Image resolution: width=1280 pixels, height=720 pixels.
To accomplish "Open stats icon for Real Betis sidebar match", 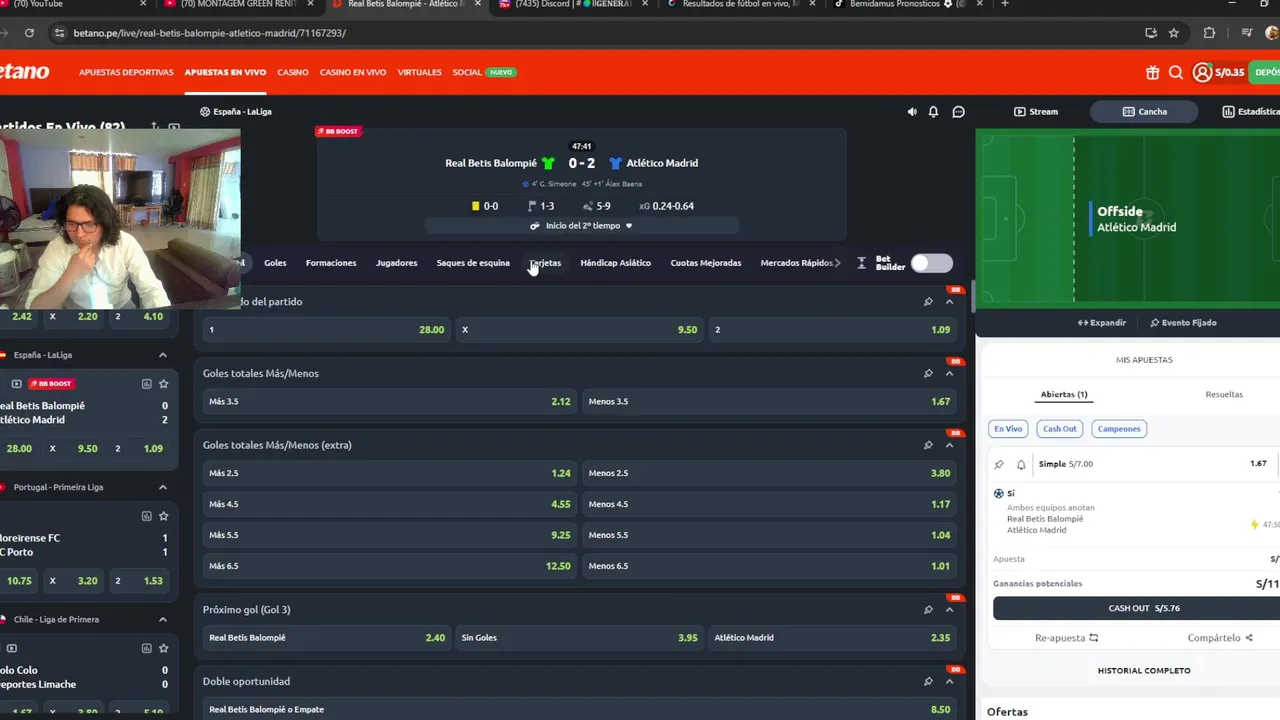I will click(146, 384).
